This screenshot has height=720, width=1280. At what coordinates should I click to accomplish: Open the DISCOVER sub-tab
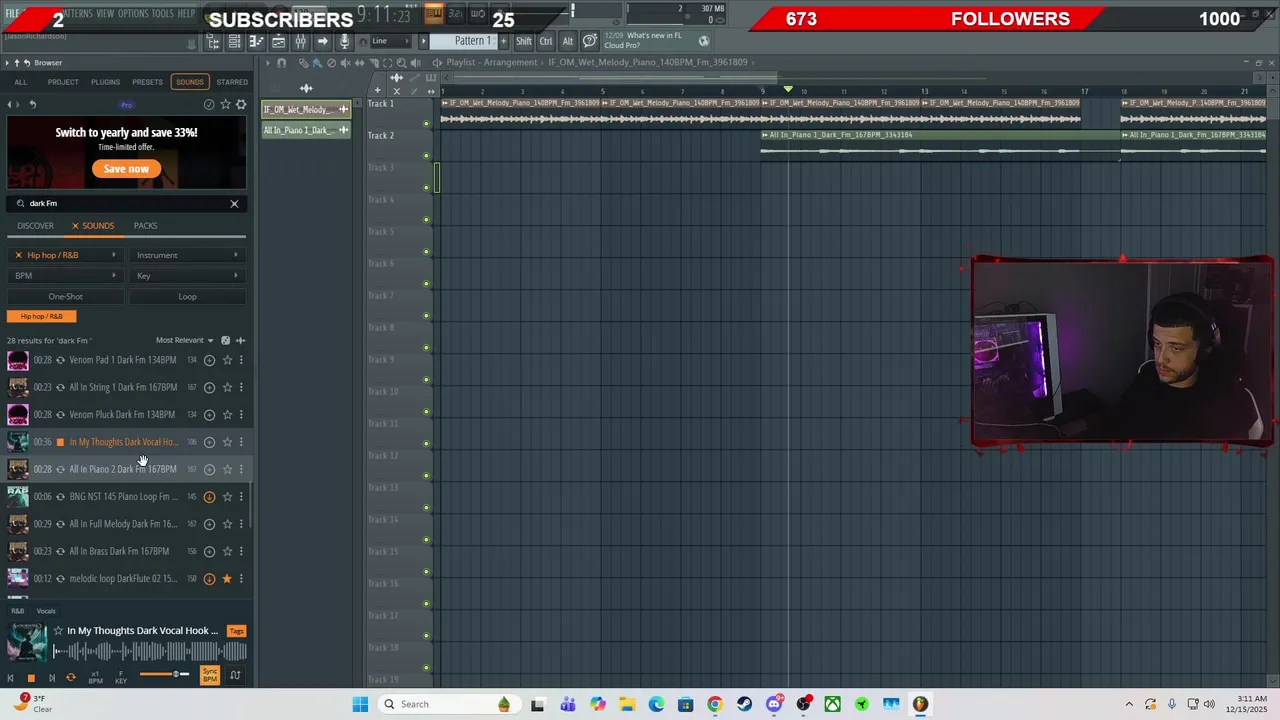click(x=35, y=226)
